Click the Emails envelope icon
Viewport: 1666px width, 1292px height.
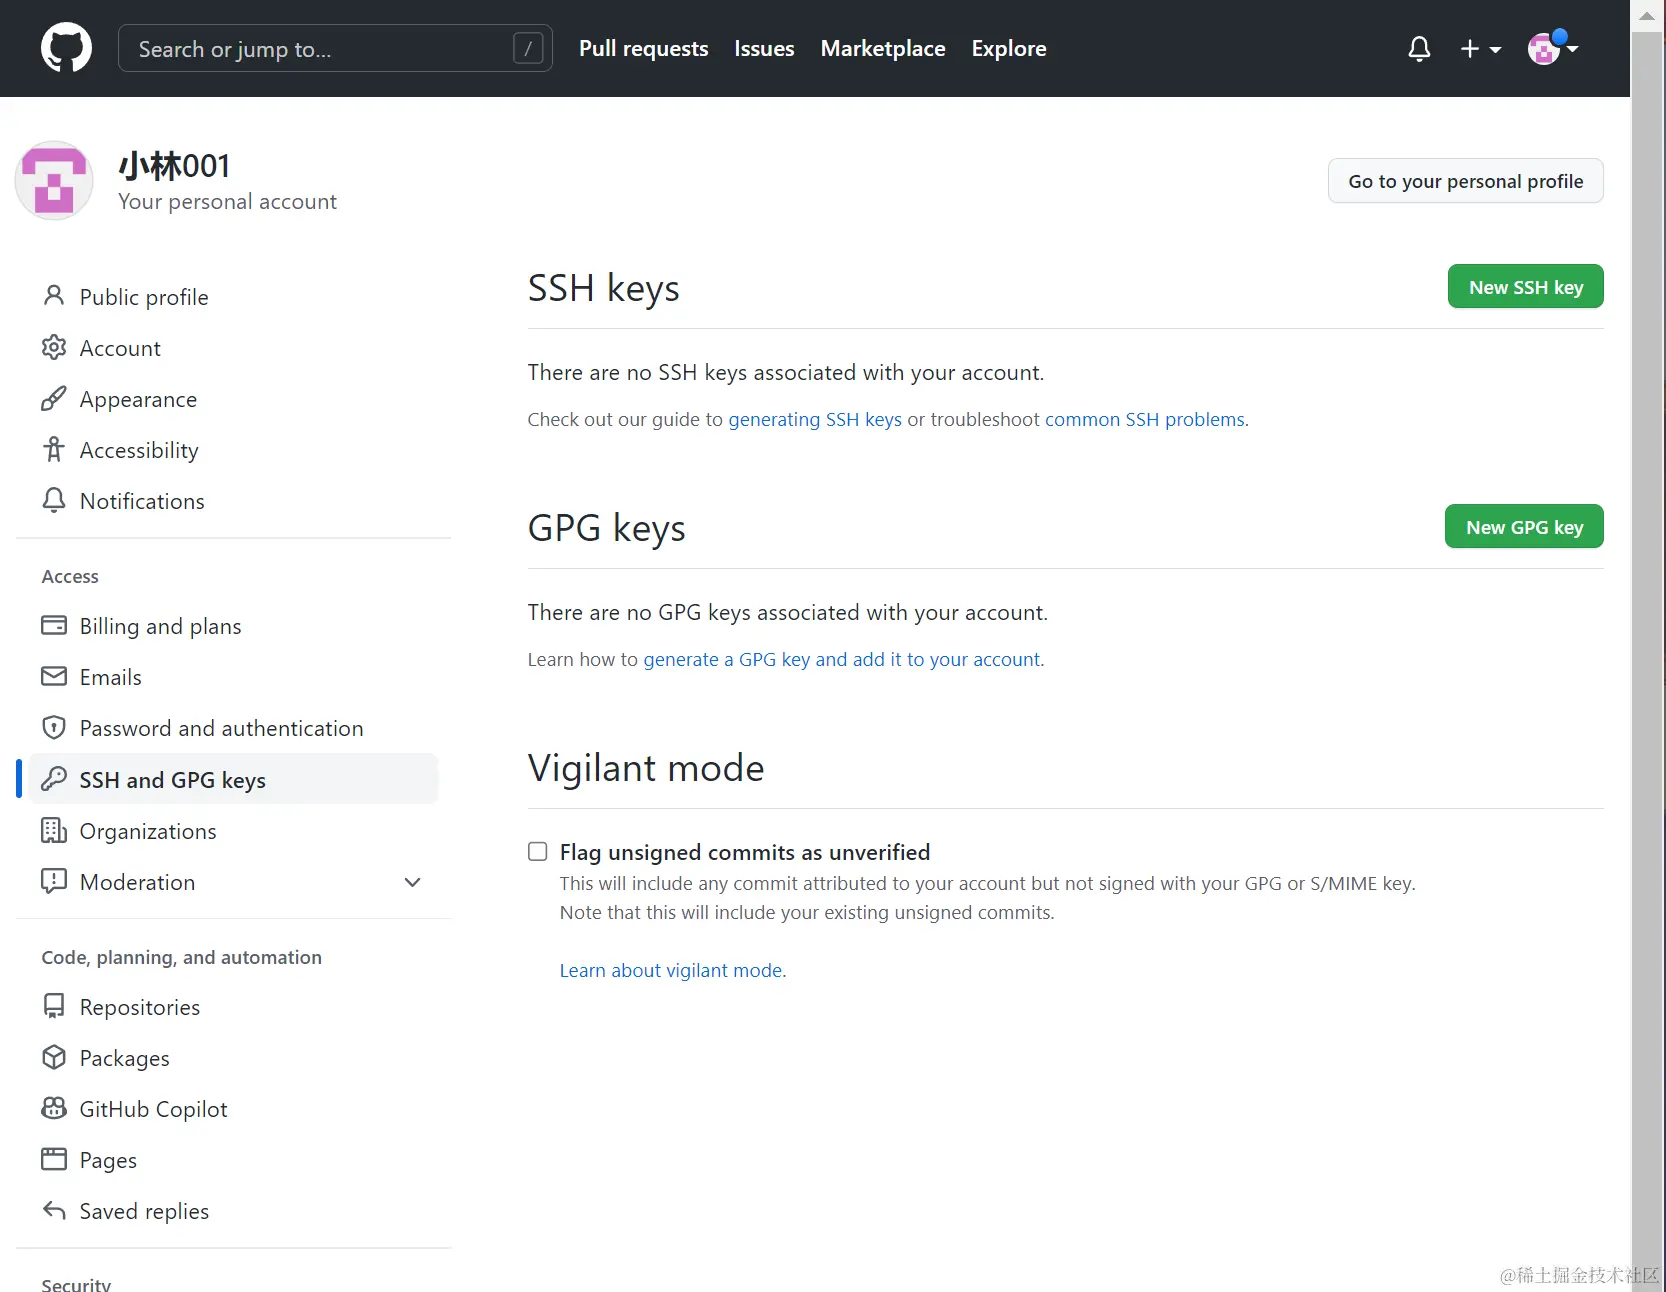(54, 676)
